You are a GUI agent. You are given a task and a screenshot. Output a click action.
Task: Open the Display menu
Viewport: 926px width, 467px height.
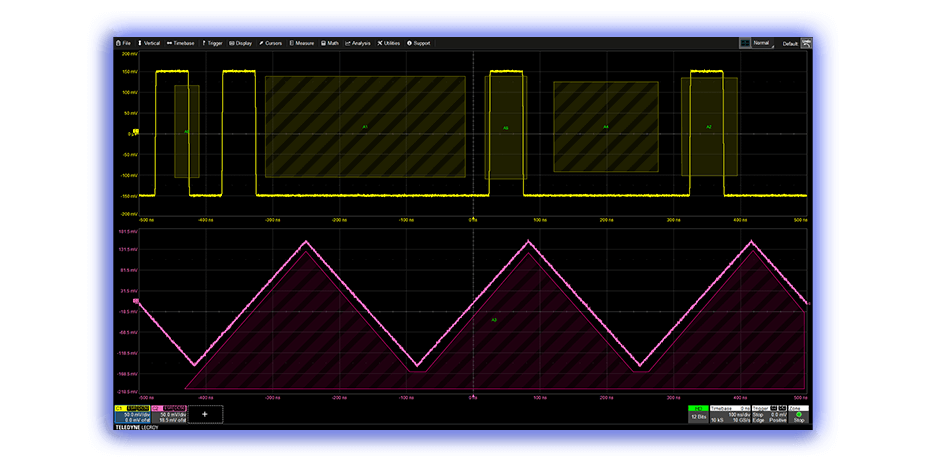(241, 43)
